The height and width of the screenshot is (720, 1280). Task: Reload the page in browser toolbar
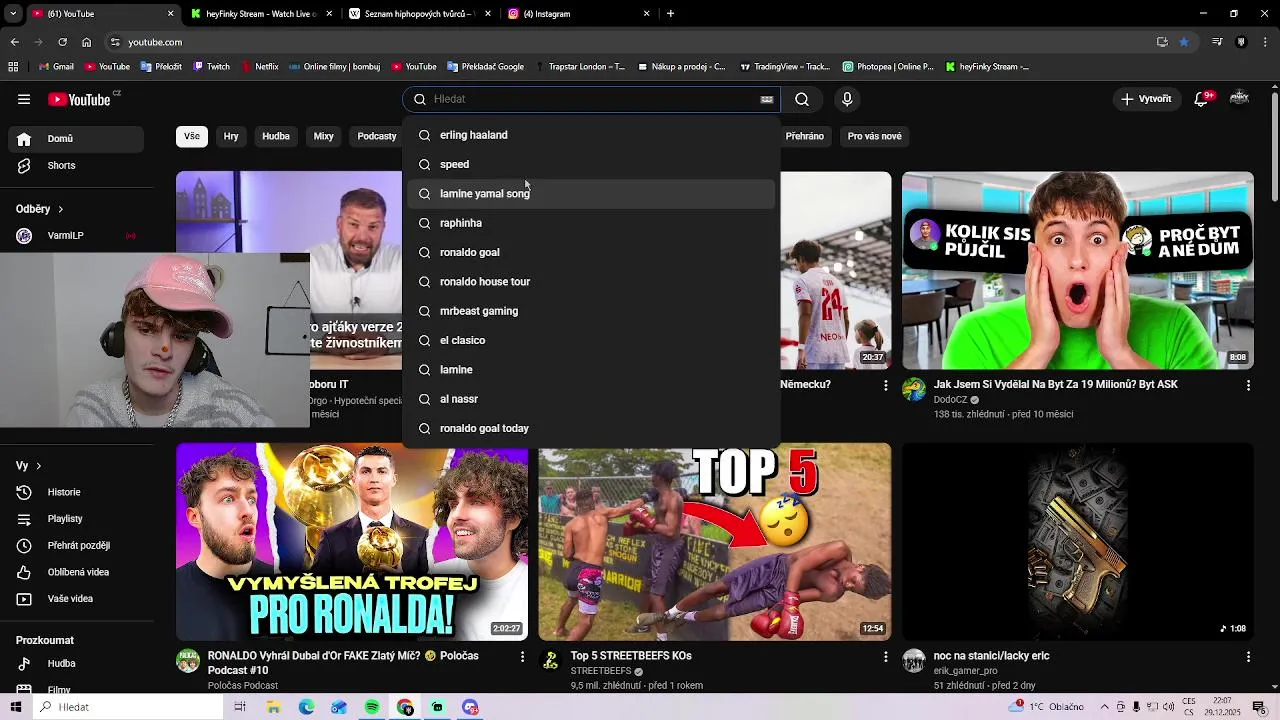point(62,42)
